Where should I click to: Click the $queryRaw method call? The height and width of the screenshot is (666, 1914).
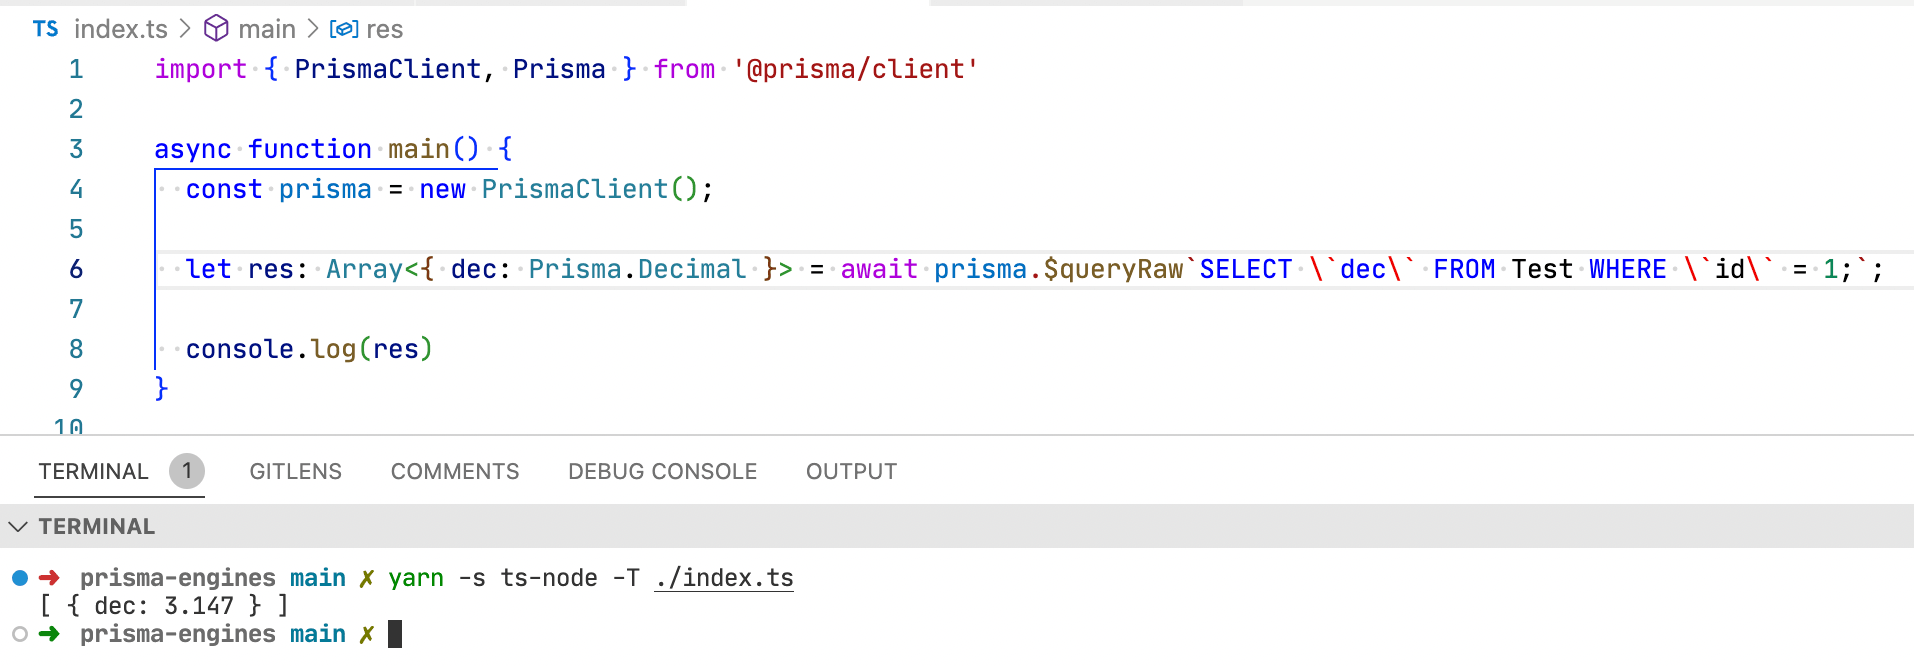1113,269
